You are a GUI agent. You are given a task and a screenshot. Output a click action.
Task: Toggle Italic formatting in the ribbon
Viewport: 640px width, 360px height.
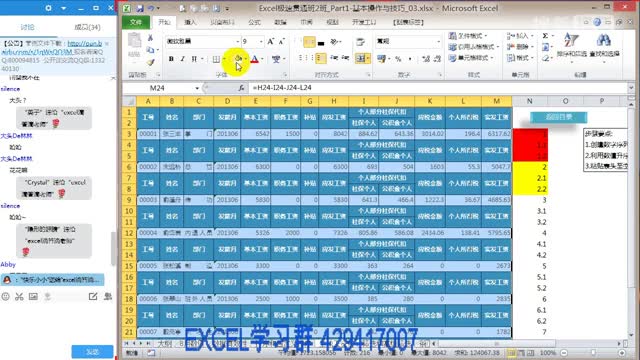pos(182,59)
